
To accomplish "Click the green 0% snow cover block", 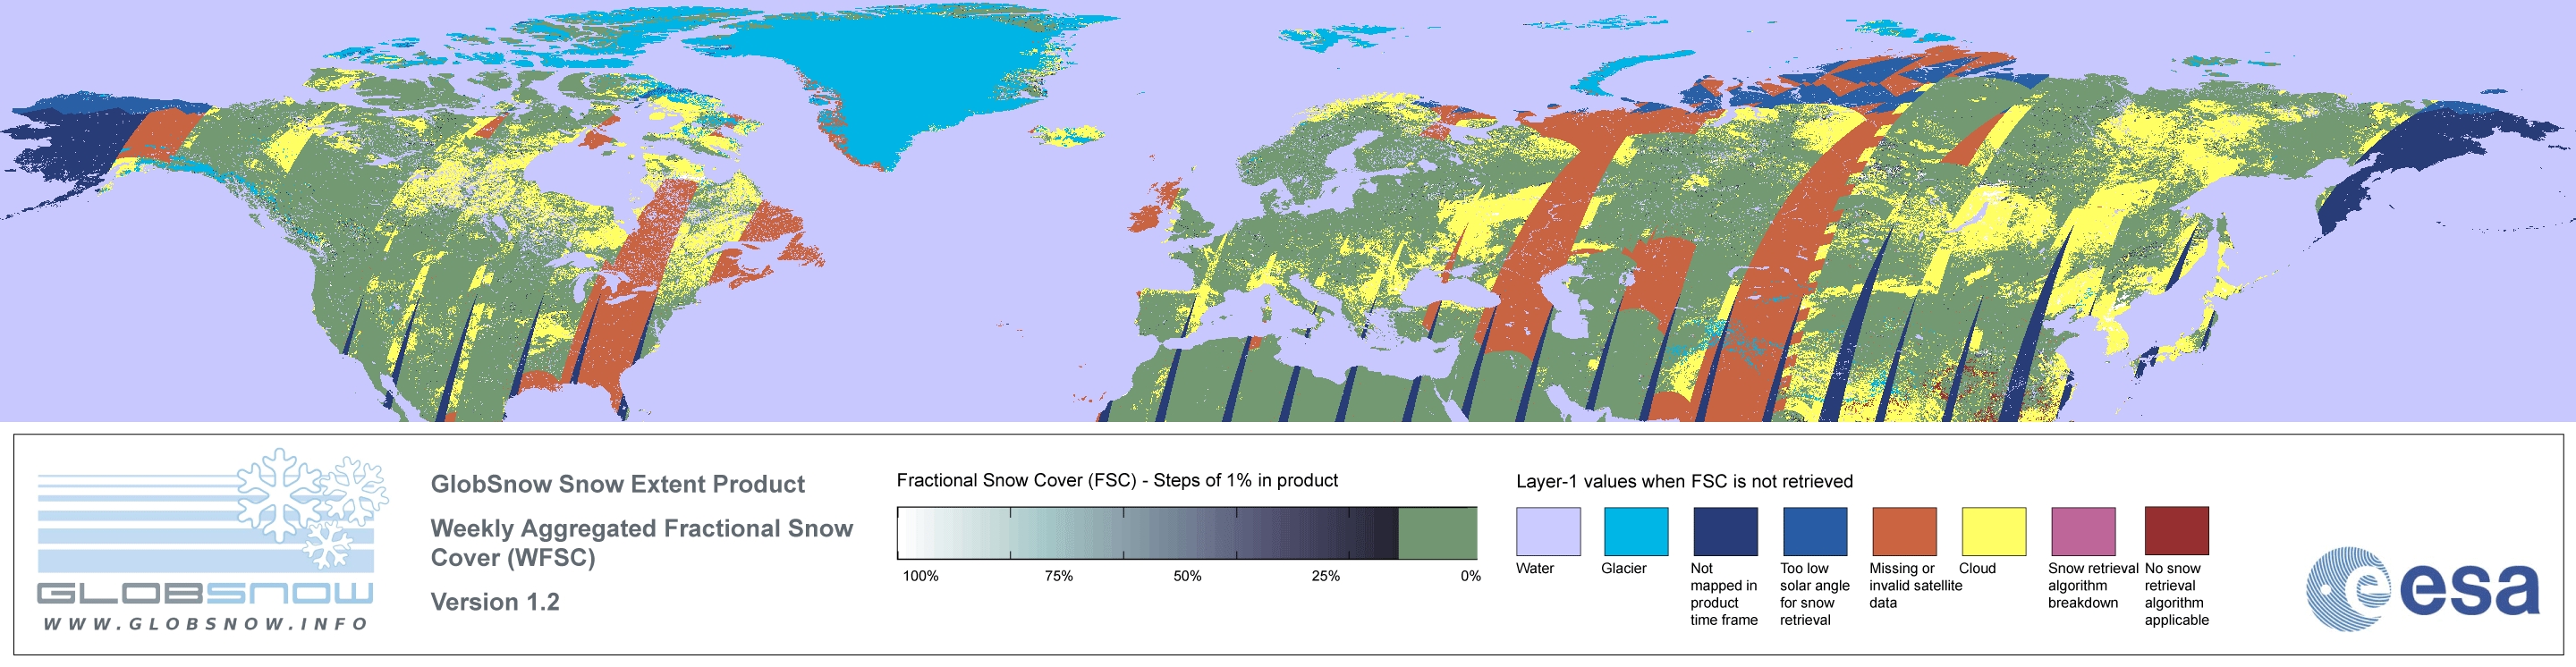I will pos(1437,533).
